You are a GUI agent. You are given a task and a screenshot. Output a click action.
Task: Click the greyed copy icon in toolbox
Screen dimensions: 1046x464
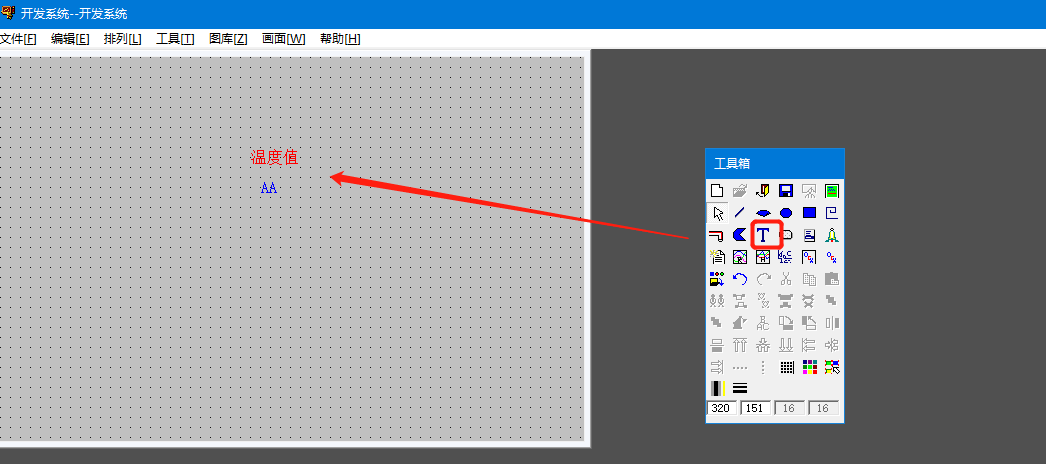point(809,279)
